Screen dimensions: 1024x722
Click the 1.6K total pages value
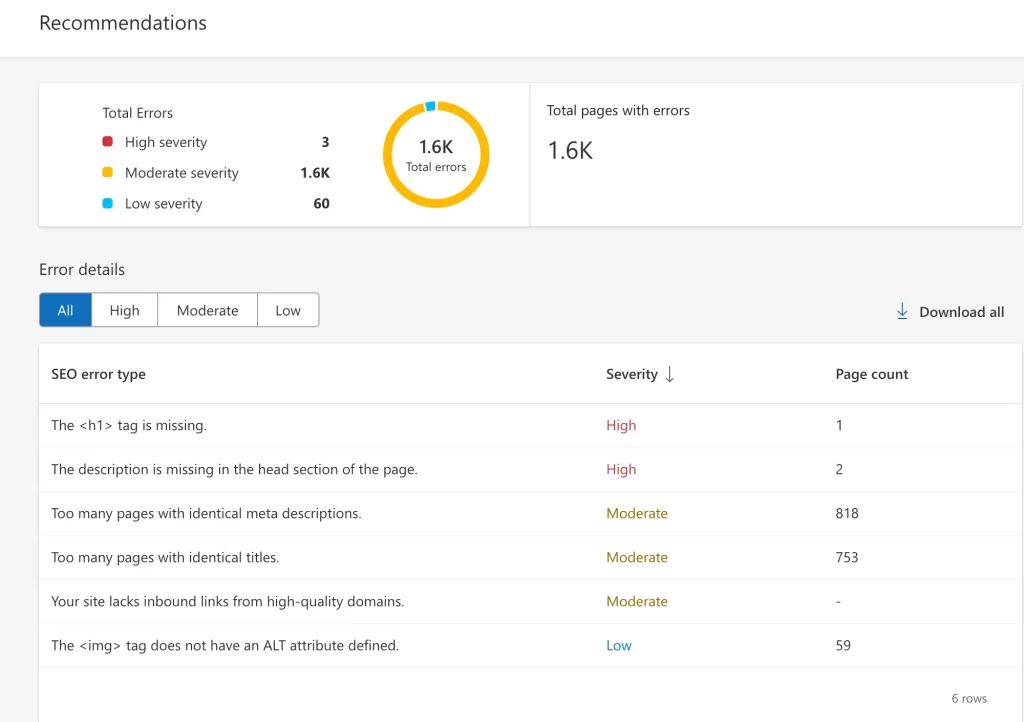pyautogui.click(x=570, y=151)
